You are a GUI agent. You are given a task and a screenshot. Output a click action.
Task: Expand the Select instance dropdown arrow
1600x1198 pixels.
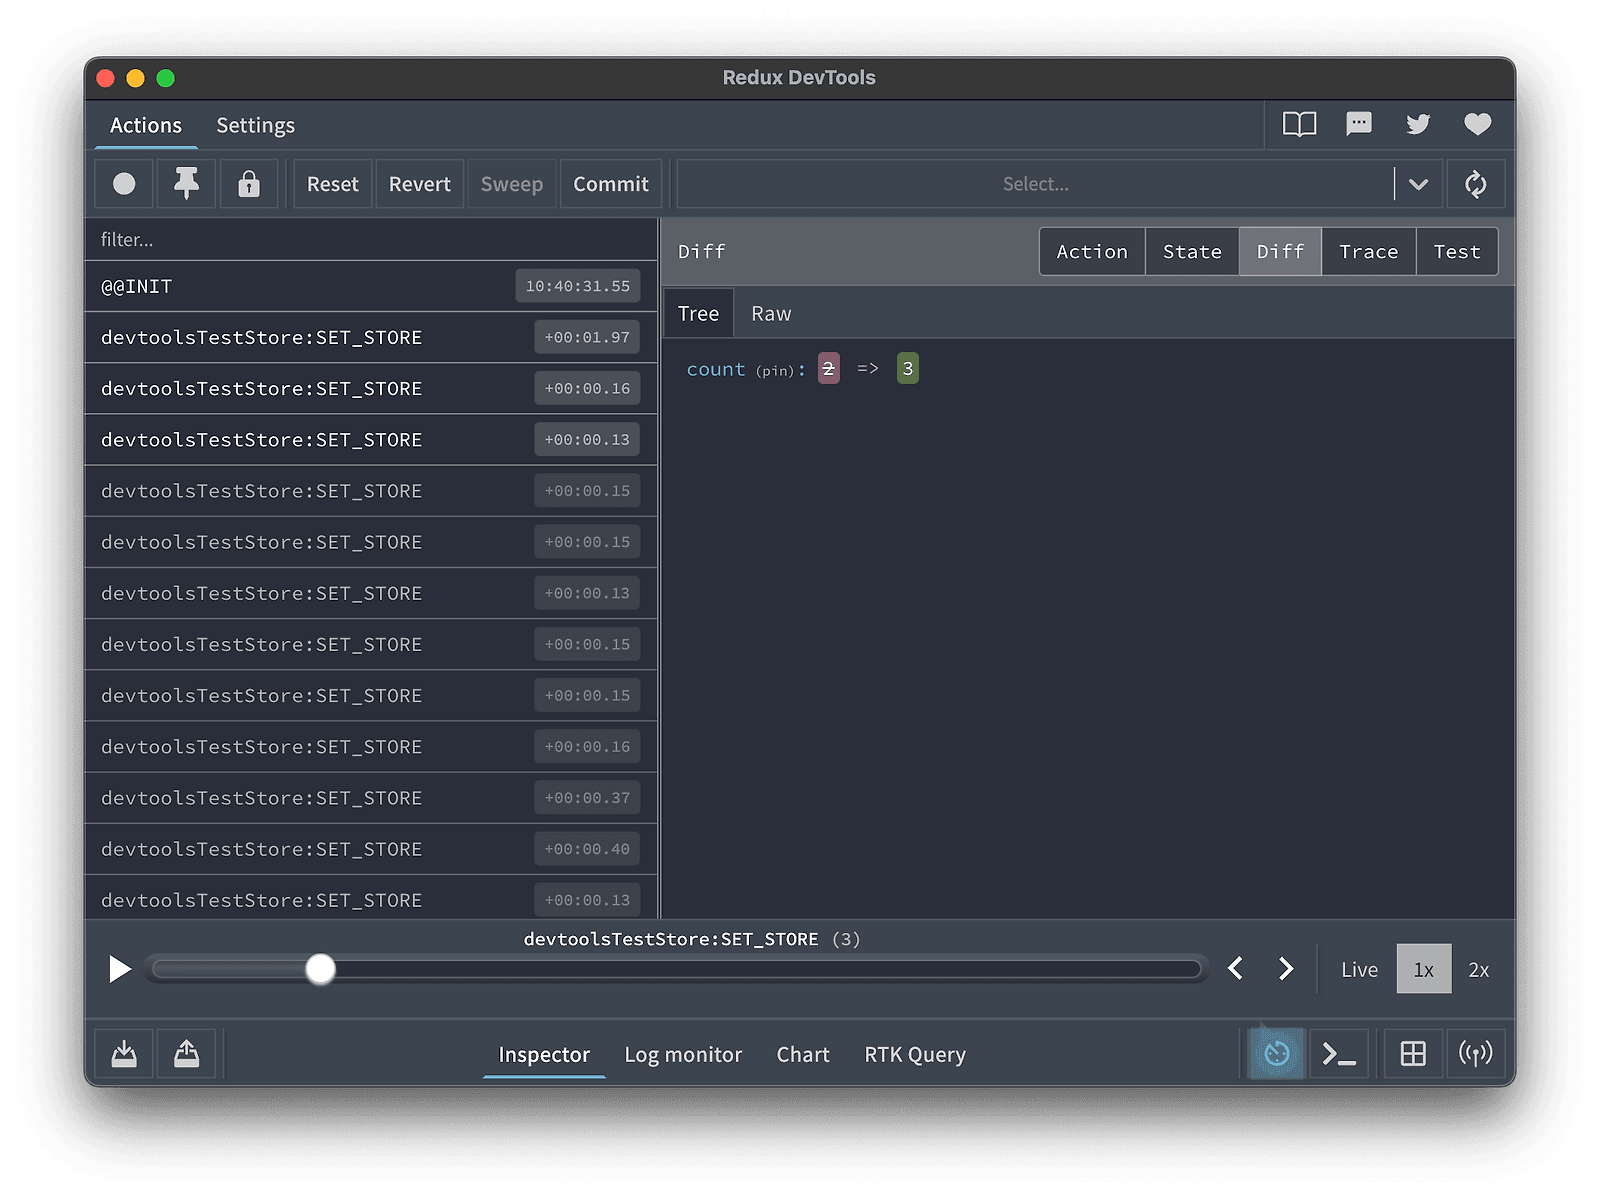click(1418, 184)
